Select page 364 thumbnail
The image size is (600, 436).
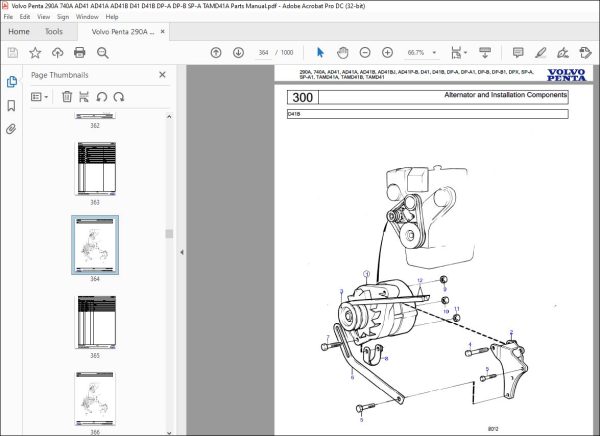[x=95, y=245]
